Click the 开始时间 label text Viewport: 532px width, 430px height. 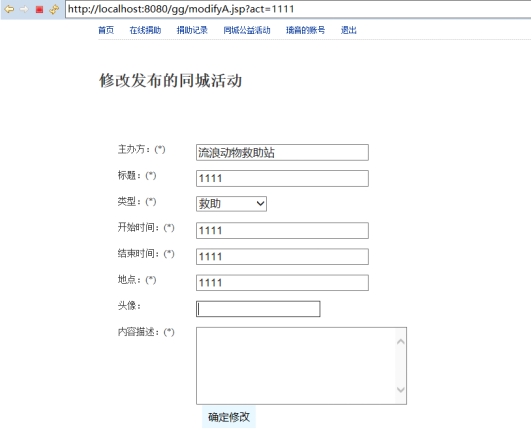(146, 227)
